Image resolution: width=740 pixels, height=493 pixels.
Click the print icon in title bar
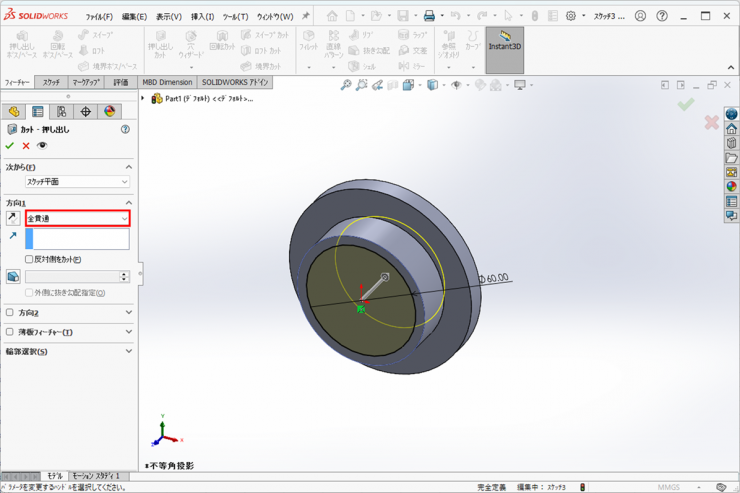pos(429,16)
